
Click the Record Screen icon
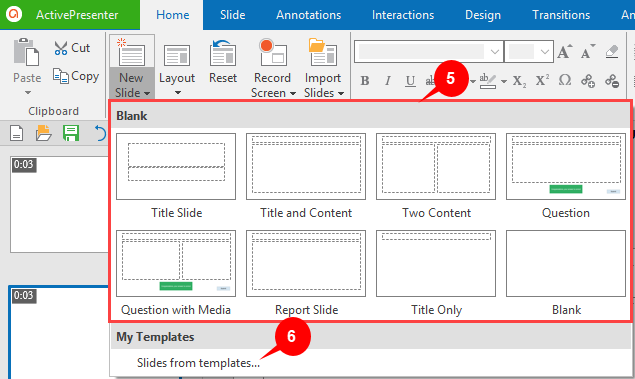coord(273,53)
